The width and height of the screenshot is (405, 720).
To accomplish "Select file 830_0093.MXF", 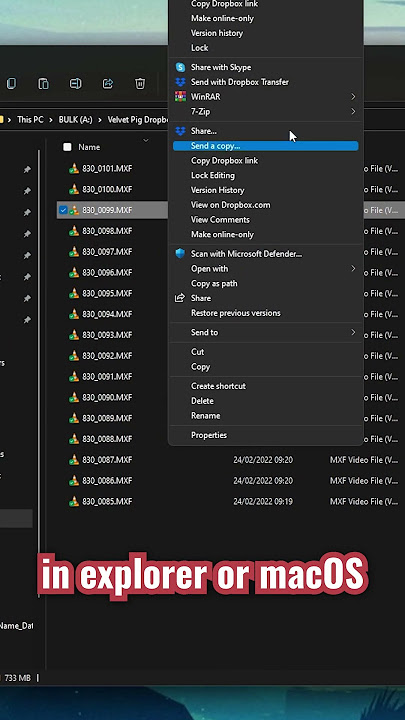I will pos(107,335).
